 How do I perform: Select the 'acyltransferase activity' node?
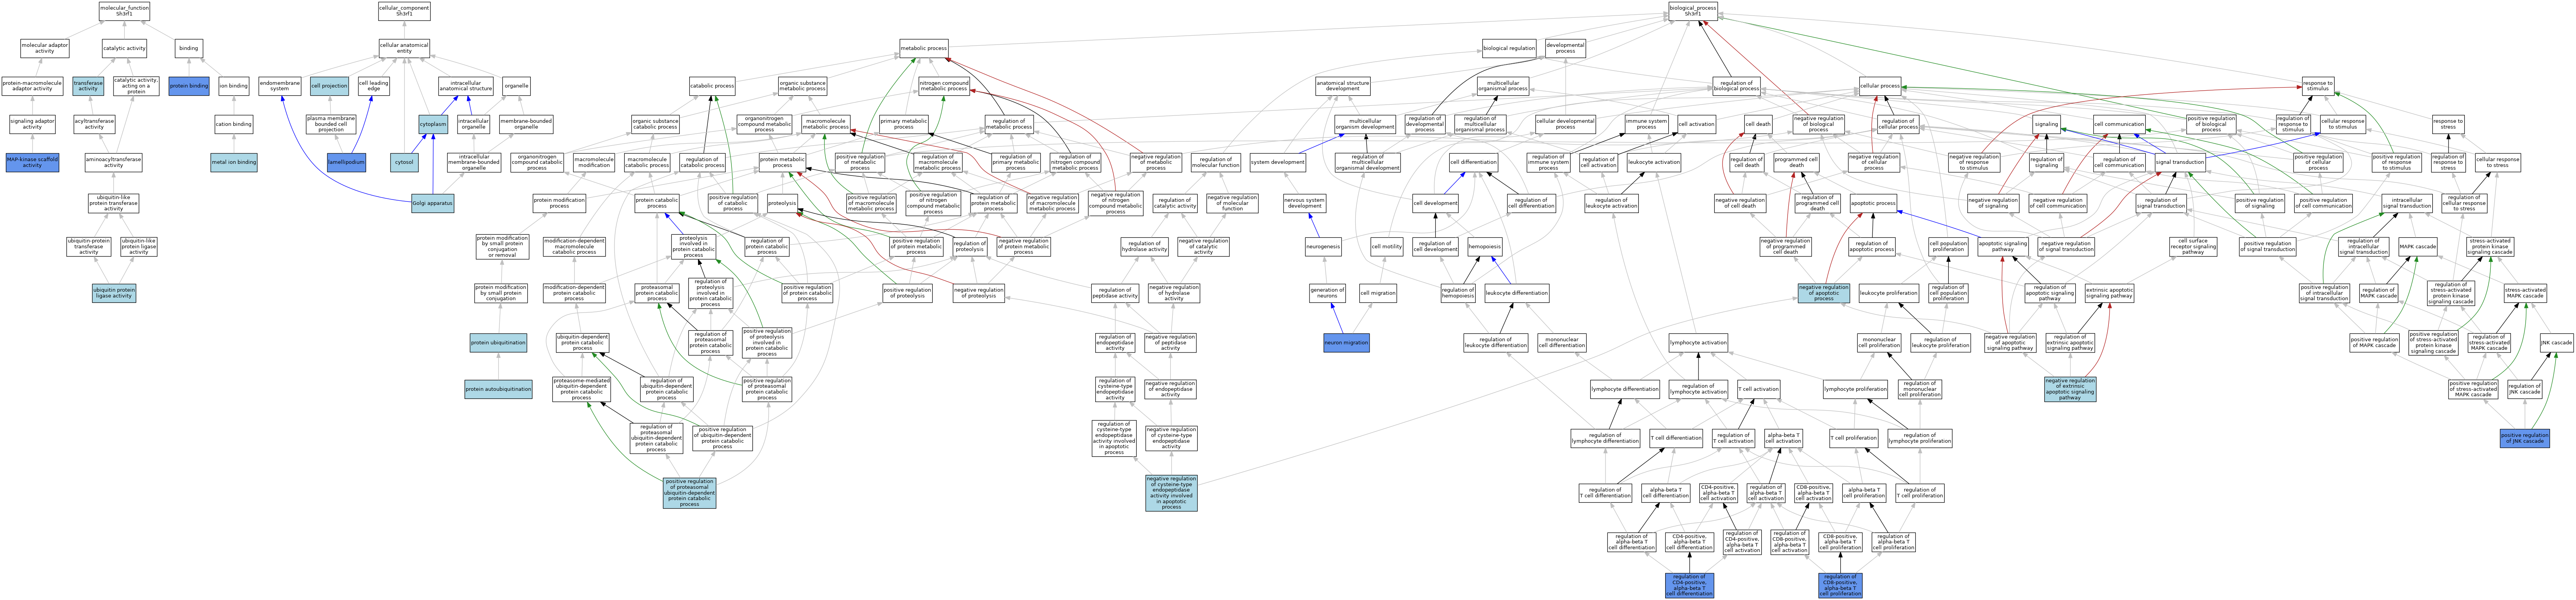[x=94, y=124]
